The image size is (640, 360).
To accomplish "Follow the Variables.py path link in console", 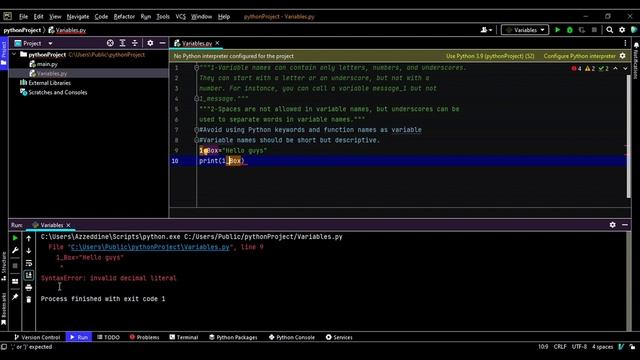I will (150, 247).
